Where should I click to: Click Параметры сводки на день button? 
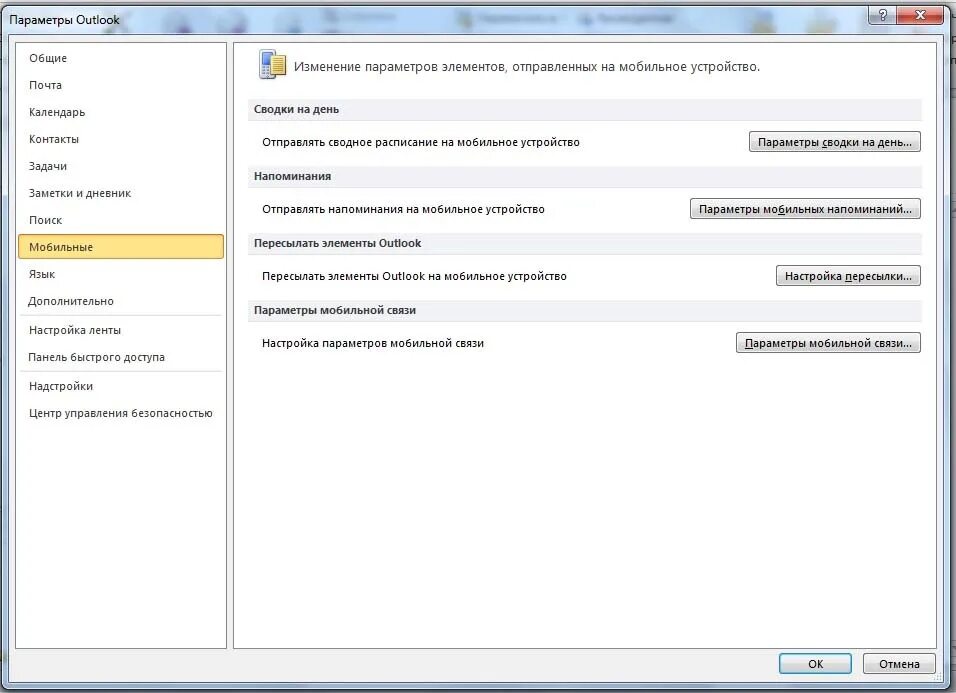pos(835,142)
